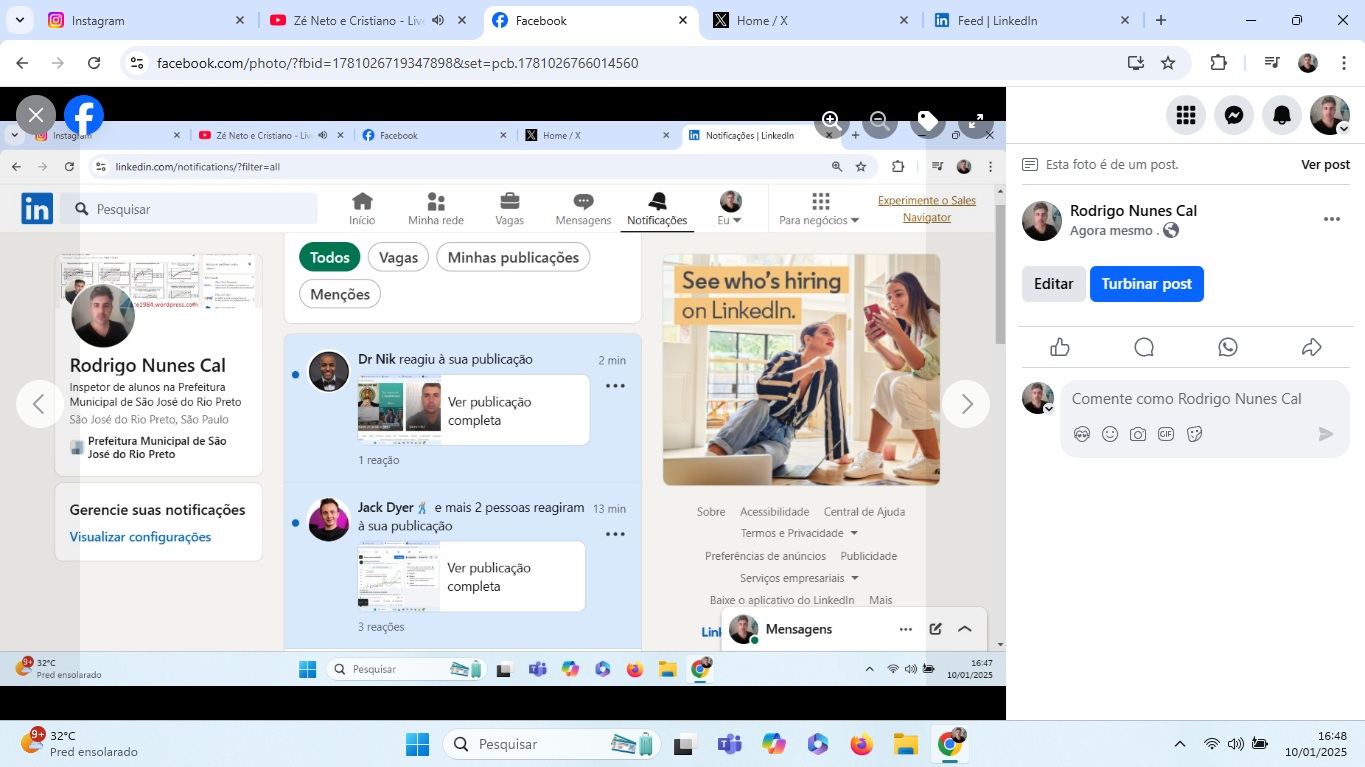Screen dimensions: 1365x767
Task: Launch Microsoft Teams from taskbar
Action: (x=729, y=744)
